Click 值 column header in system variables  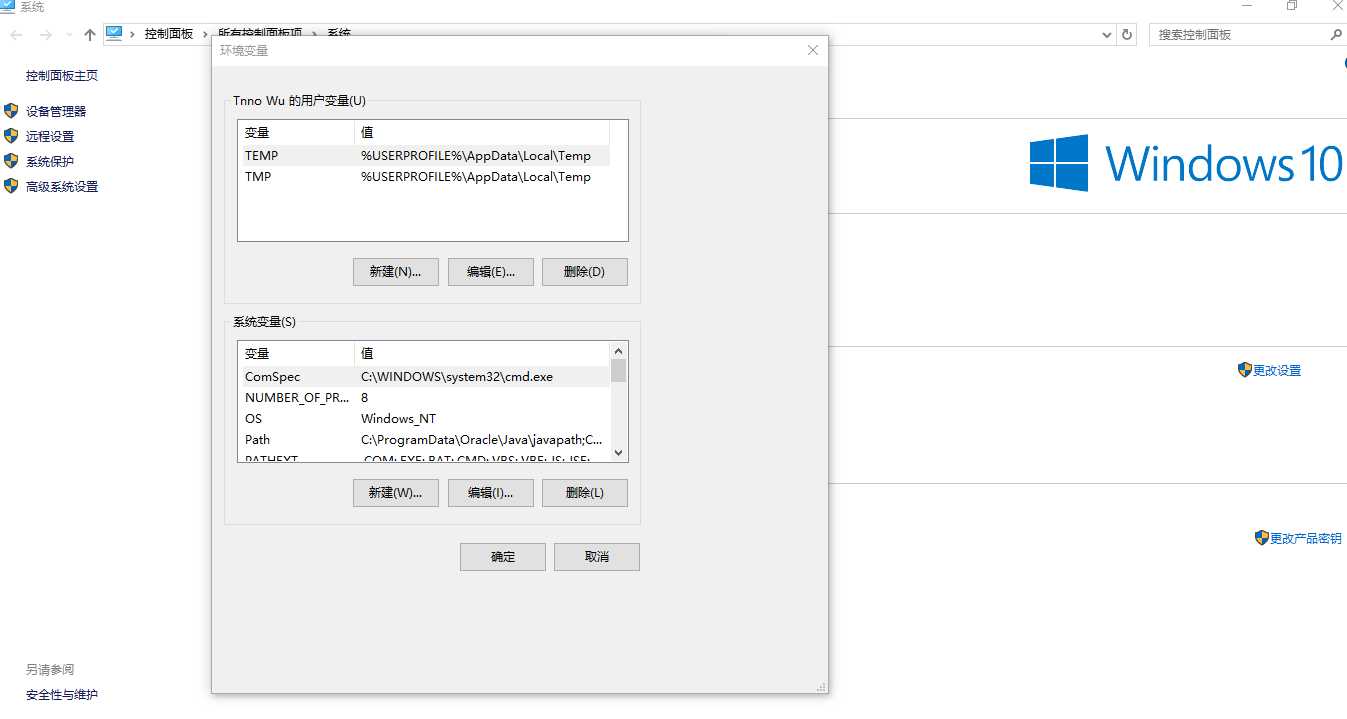pos(482,353)
